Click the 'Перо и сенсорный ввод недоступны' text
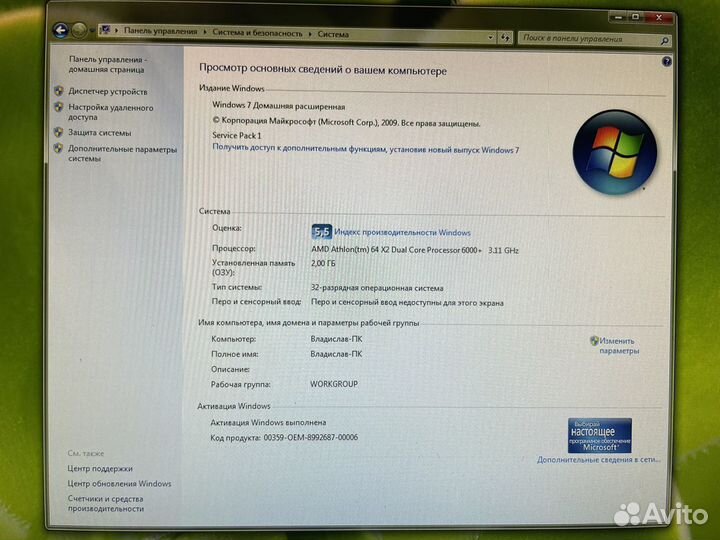The image size is (720, 540). 407,303
